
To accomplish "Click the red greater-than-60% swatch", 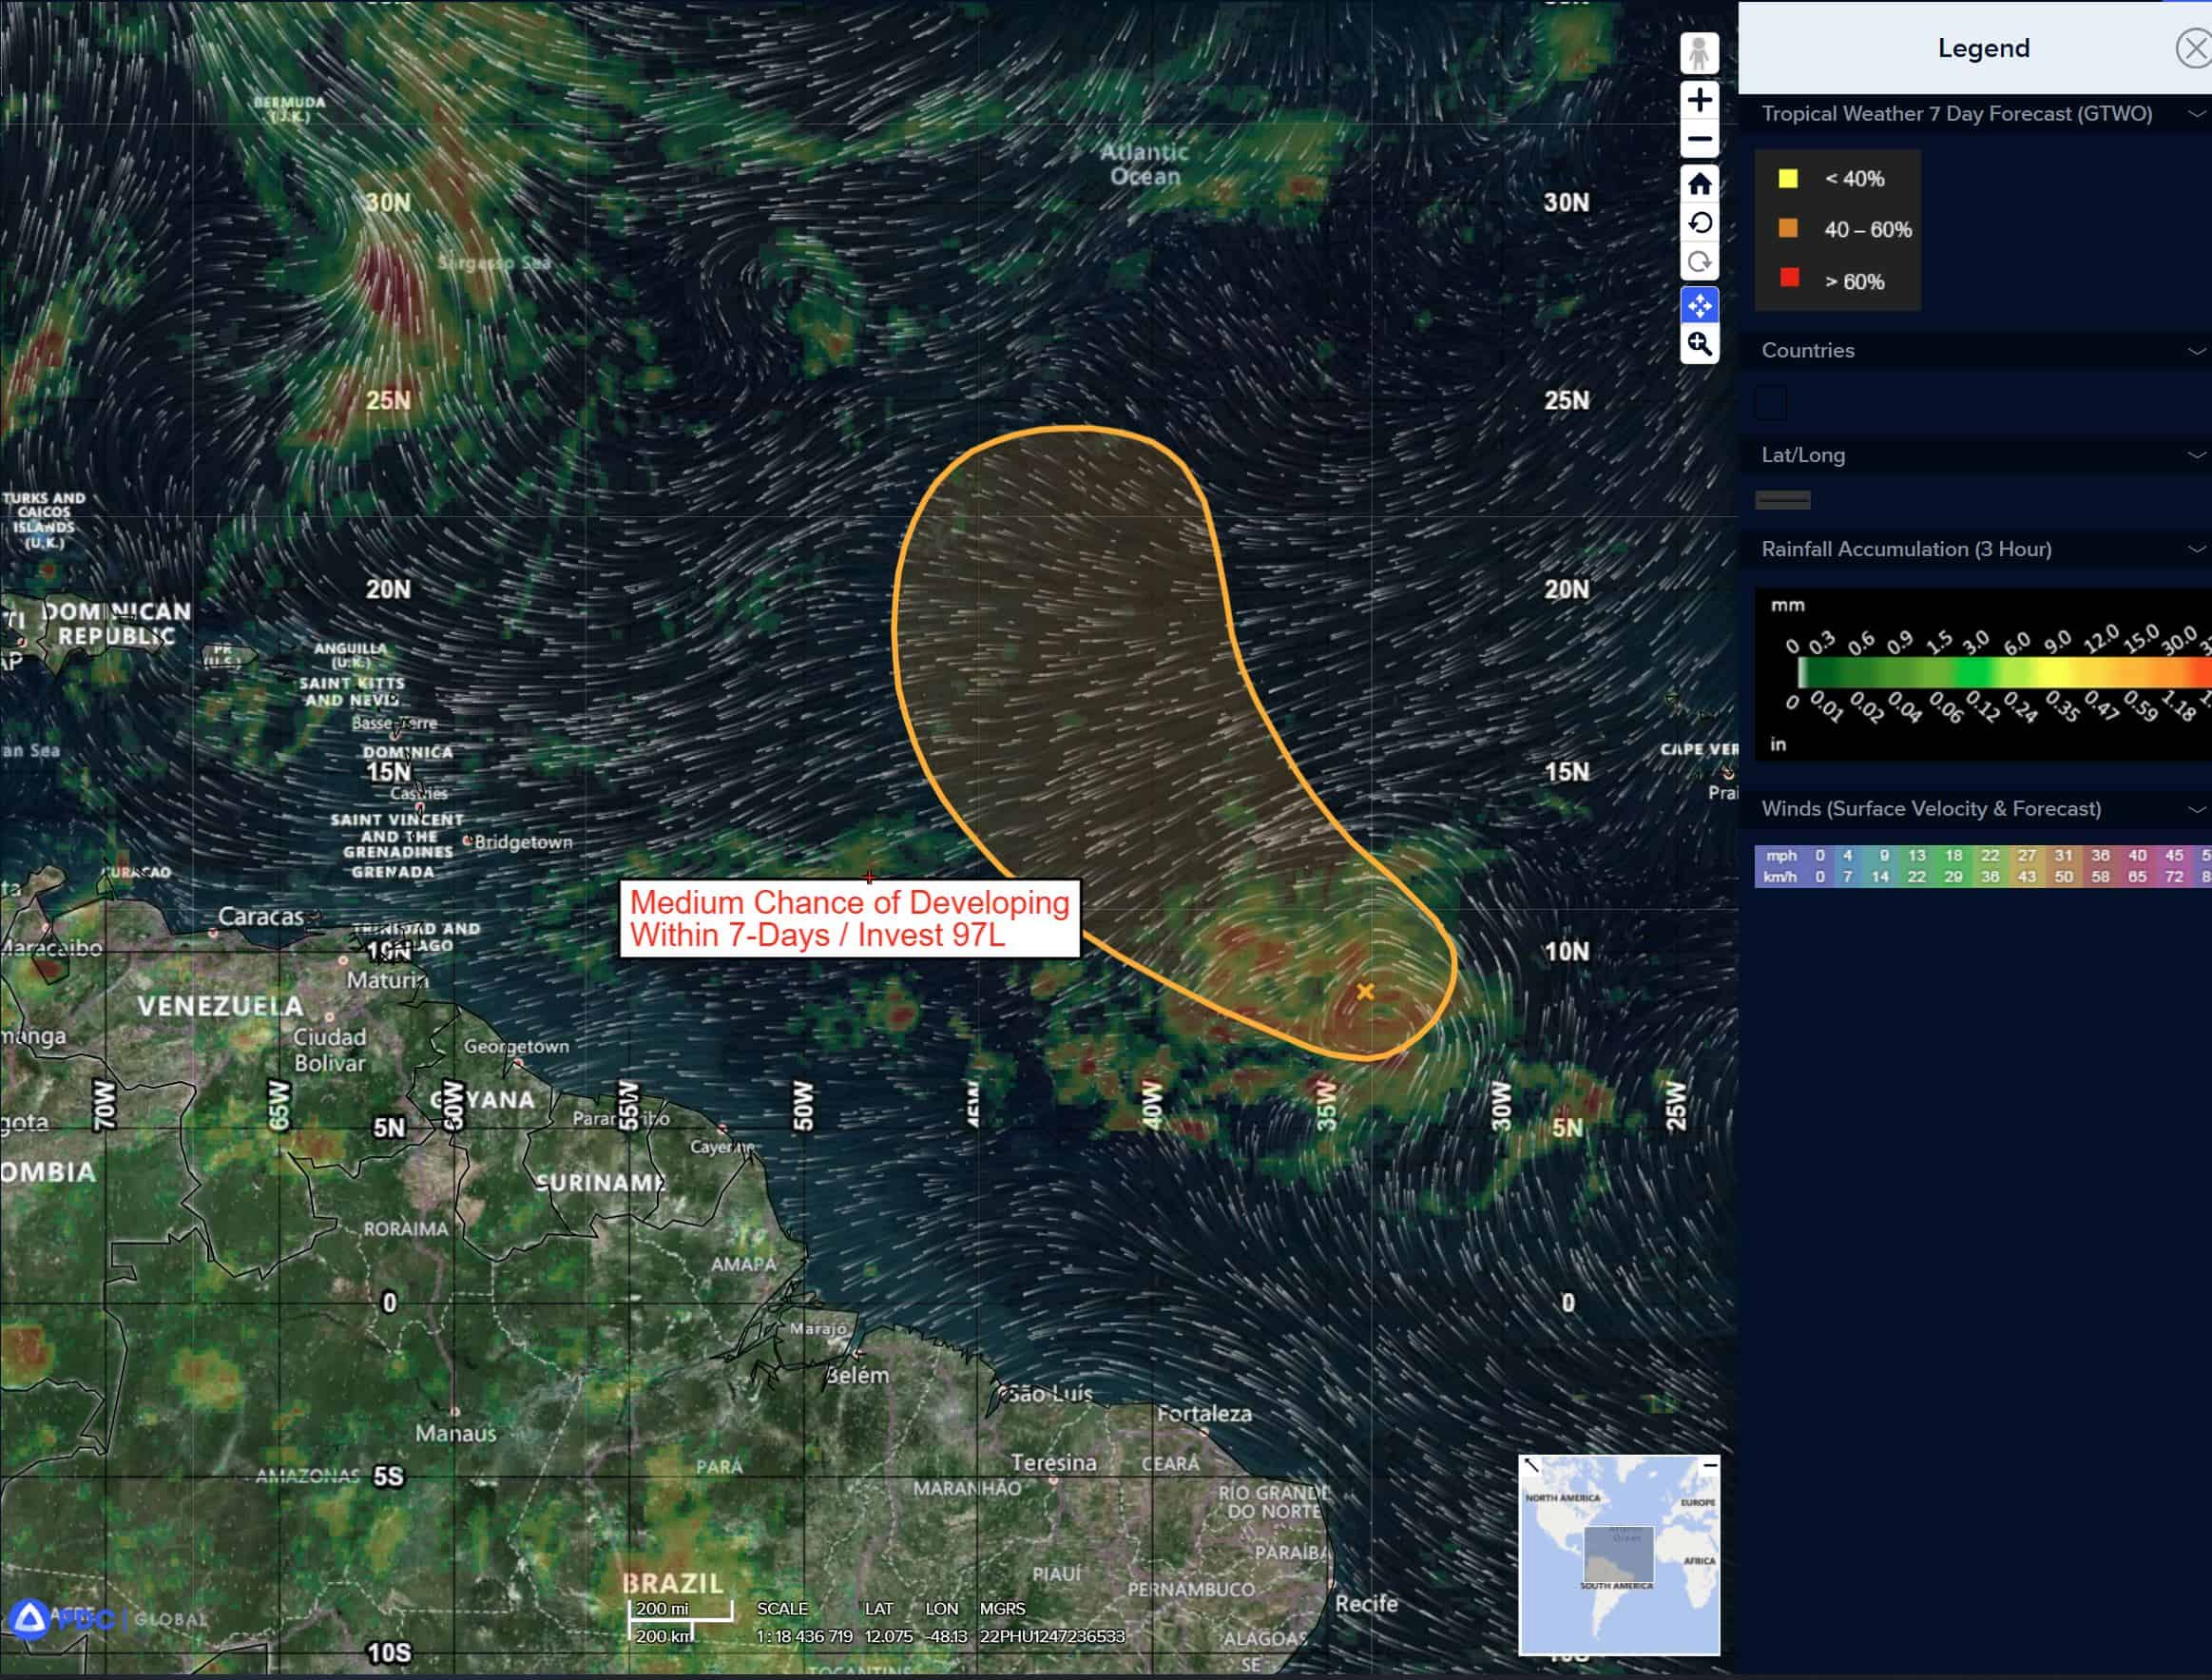I will [1789, 279].
